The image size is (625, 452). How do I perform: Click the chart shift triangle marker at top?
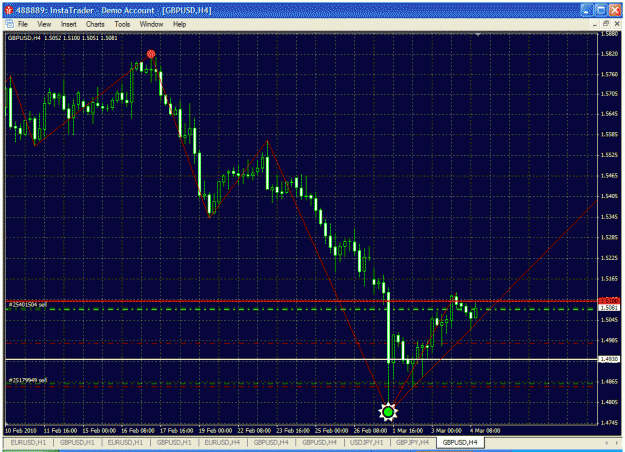[x=478, y=35]
